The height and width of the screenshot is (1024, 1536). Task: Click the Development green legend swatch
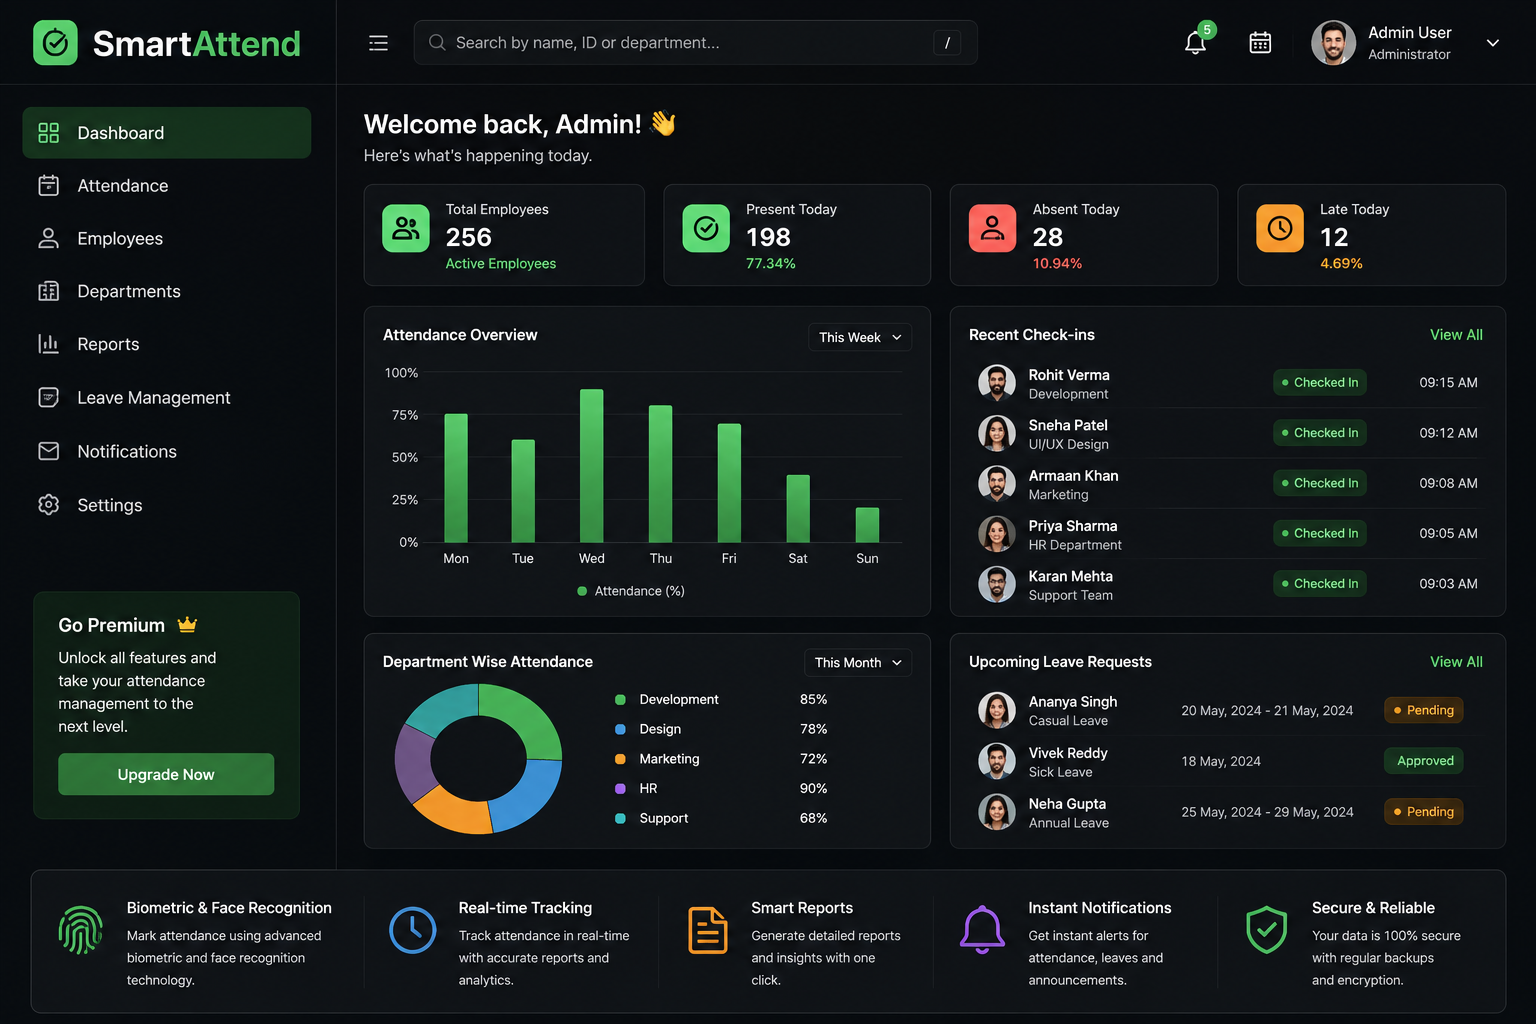(x=620, y=700)
